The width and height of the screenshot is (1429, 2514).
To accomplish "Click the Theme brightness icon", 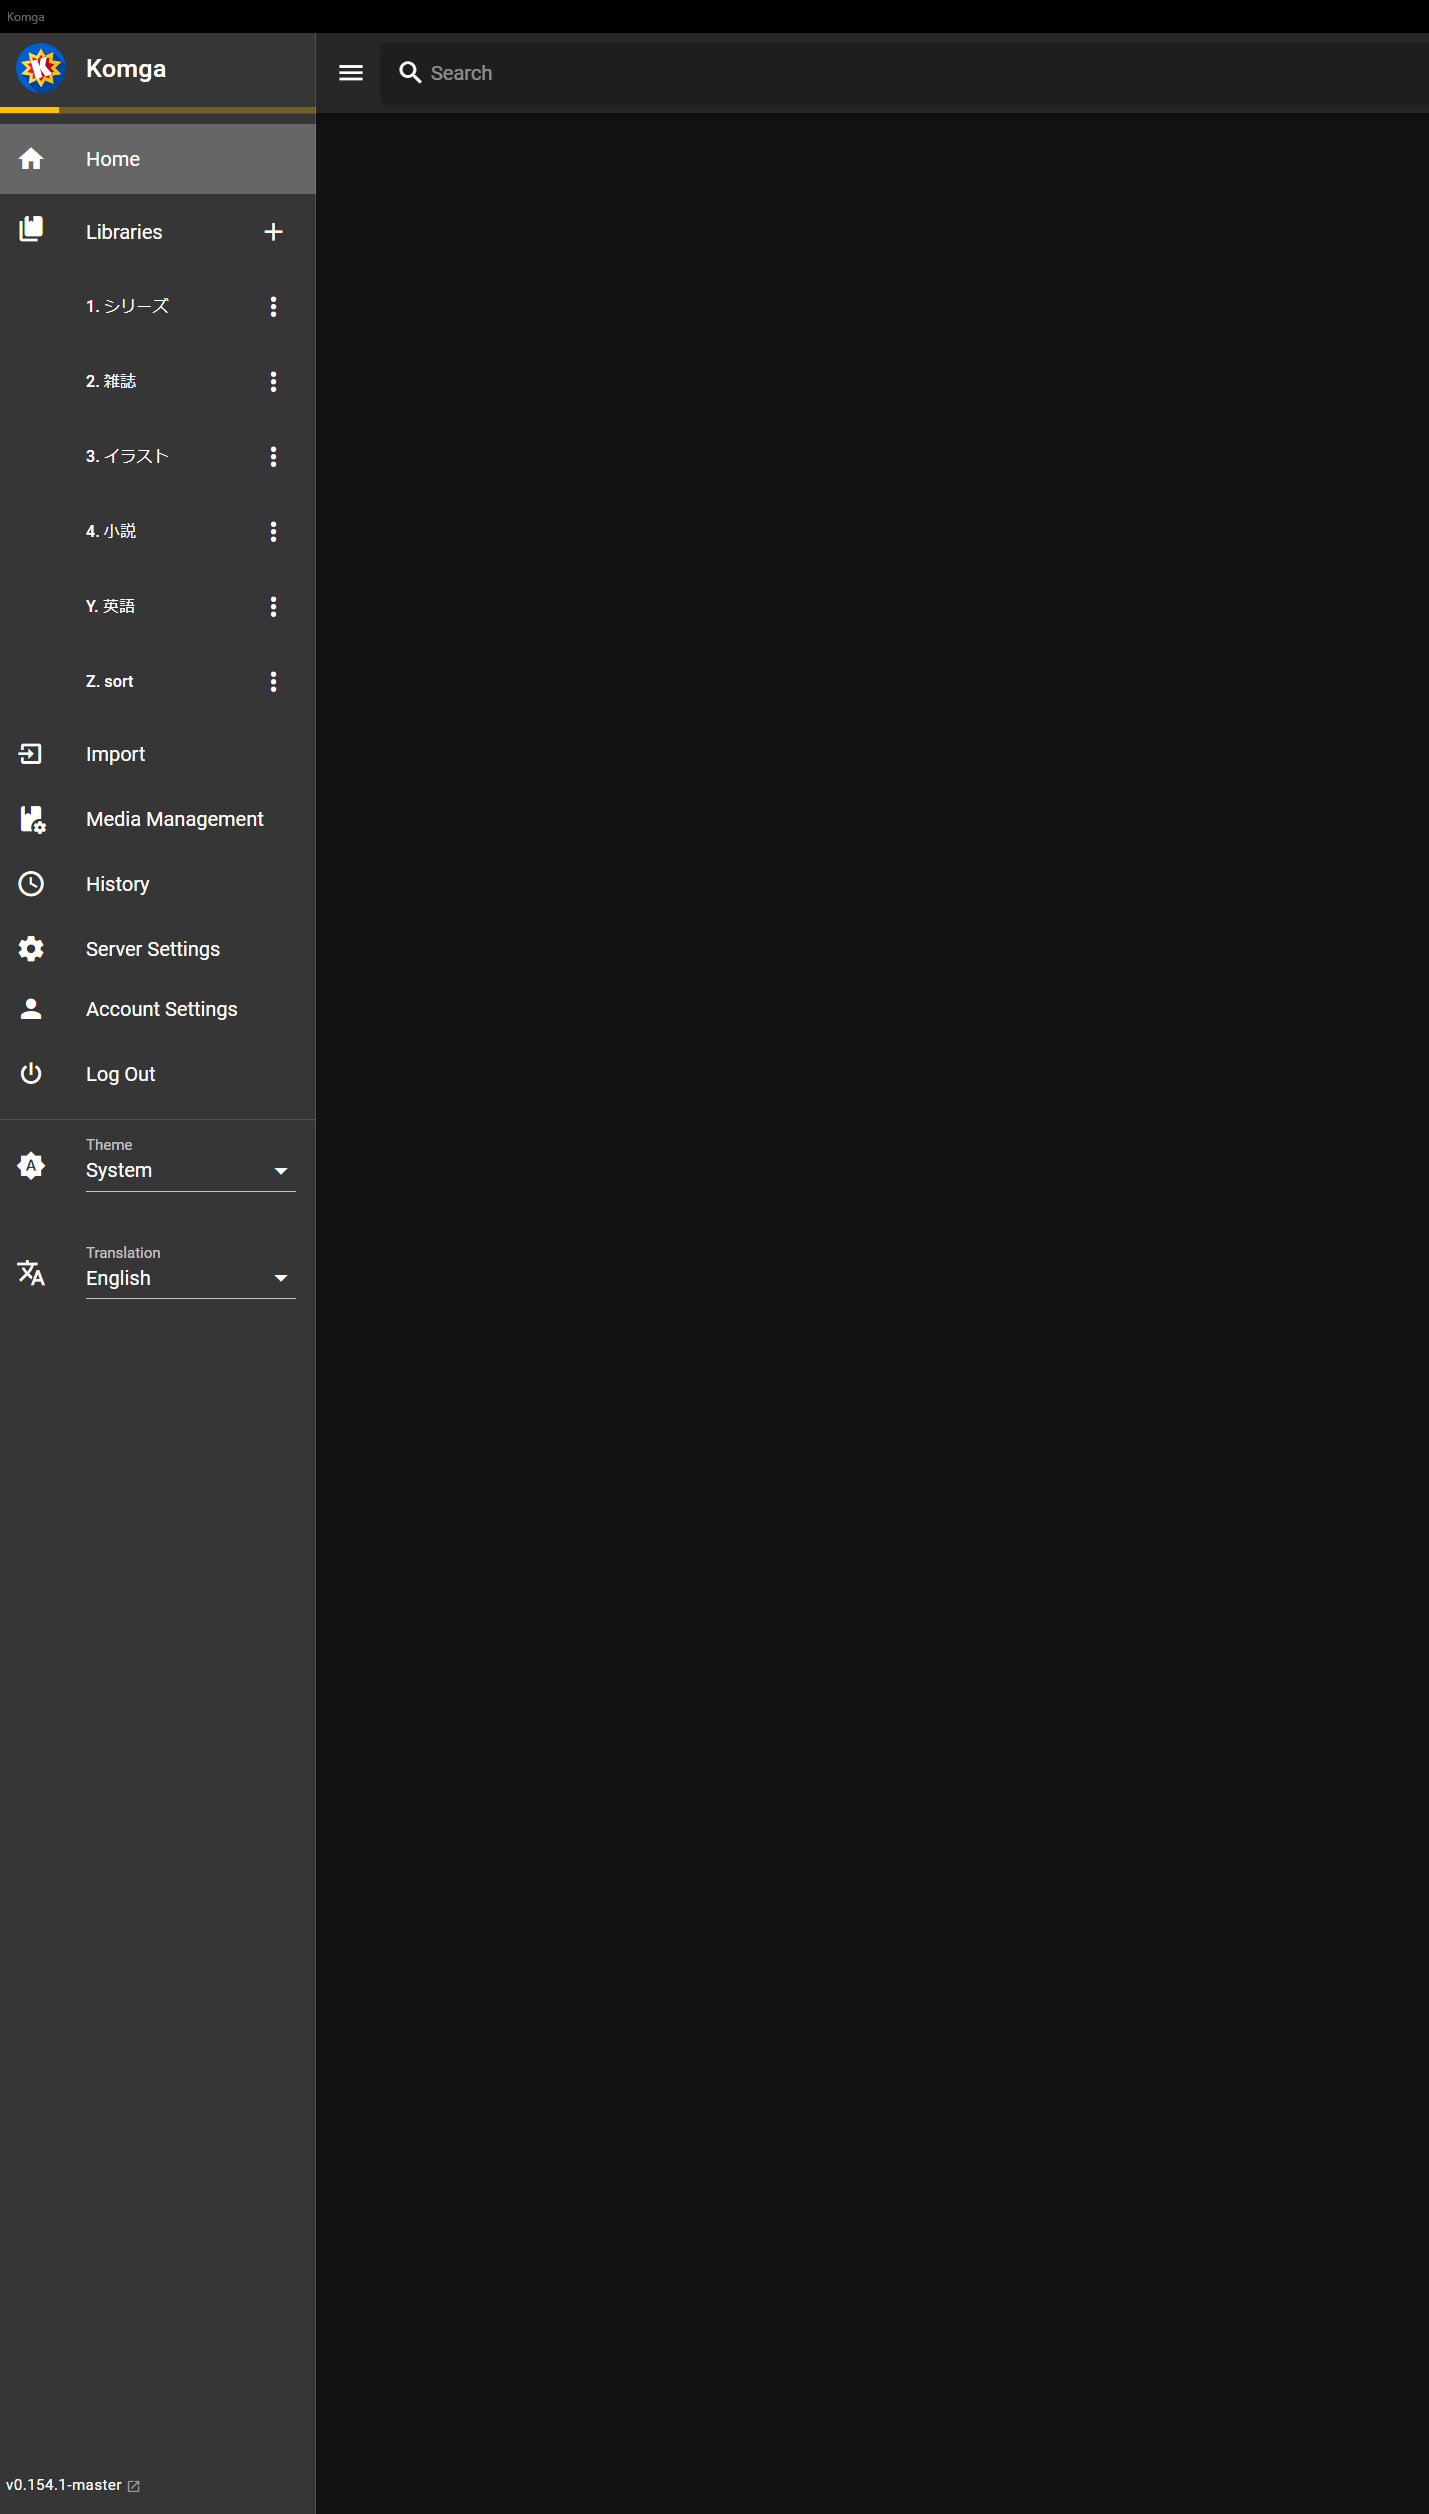I will tap(31, 1166).
